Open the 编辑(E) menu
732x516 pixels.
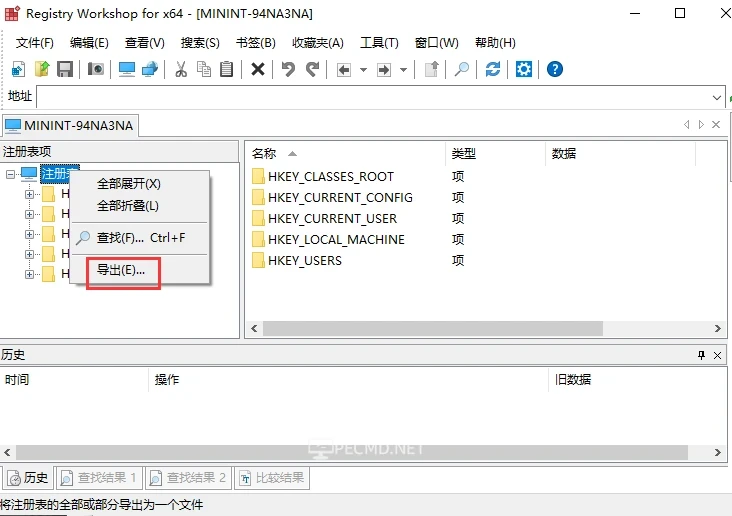tap(89, 43)
